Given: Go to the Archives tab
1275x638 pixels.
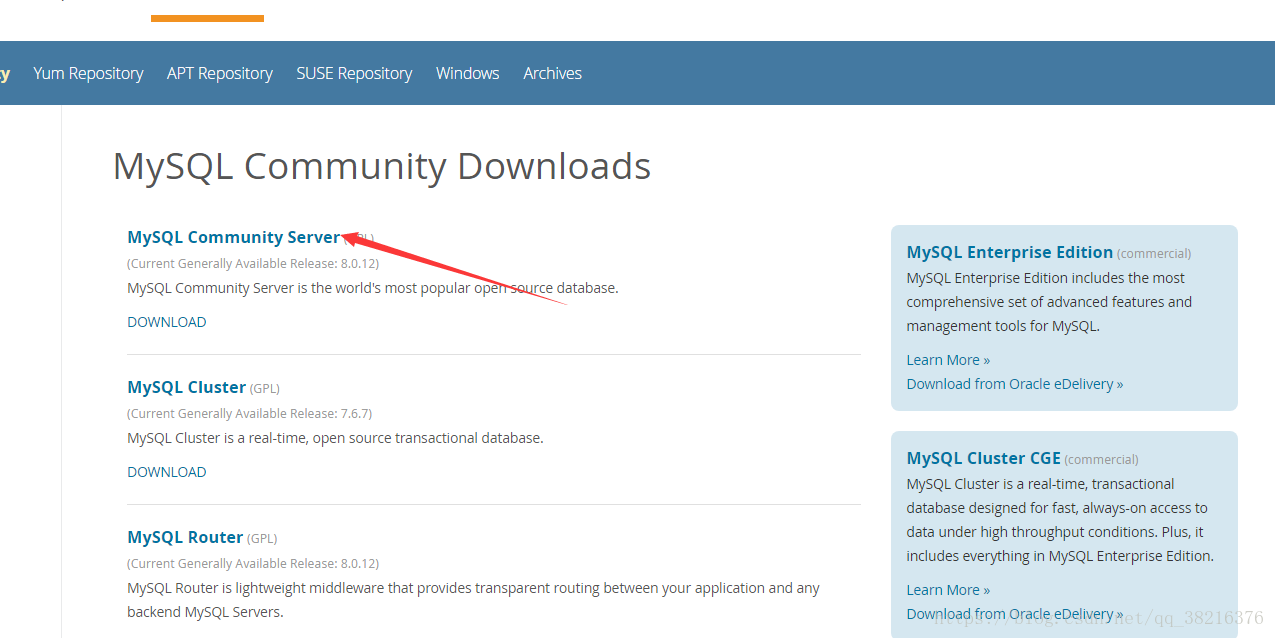Looking at the screenshot, I should 552,73.
